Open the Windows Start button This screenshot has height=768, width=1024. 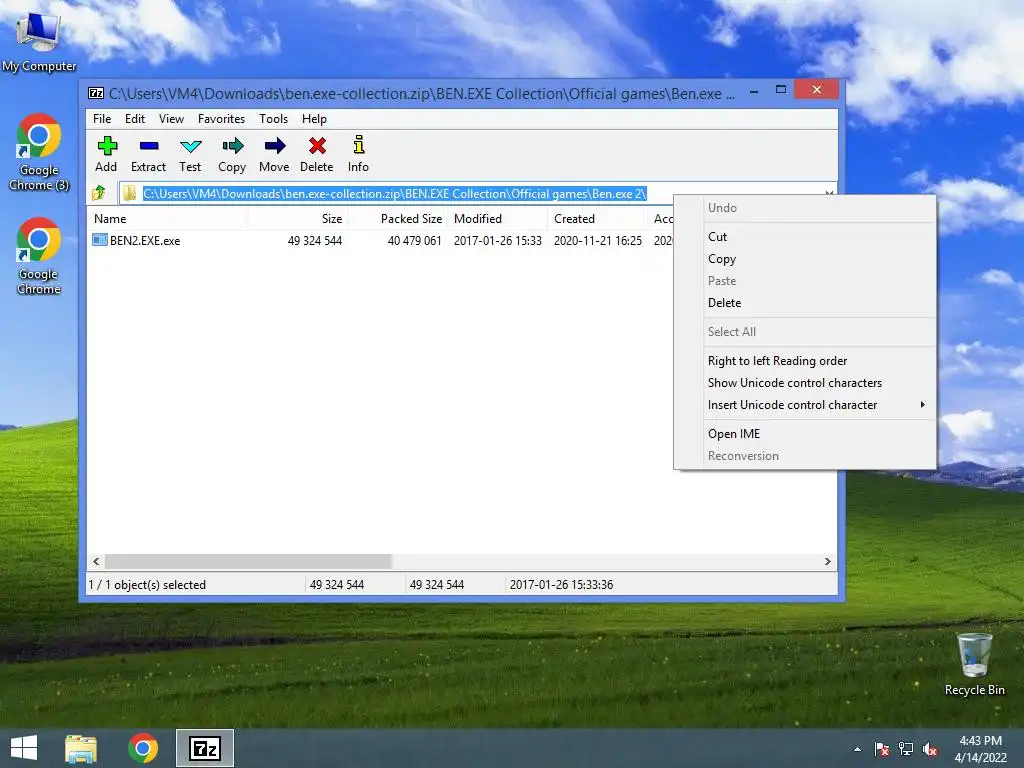tap(24, 748)
